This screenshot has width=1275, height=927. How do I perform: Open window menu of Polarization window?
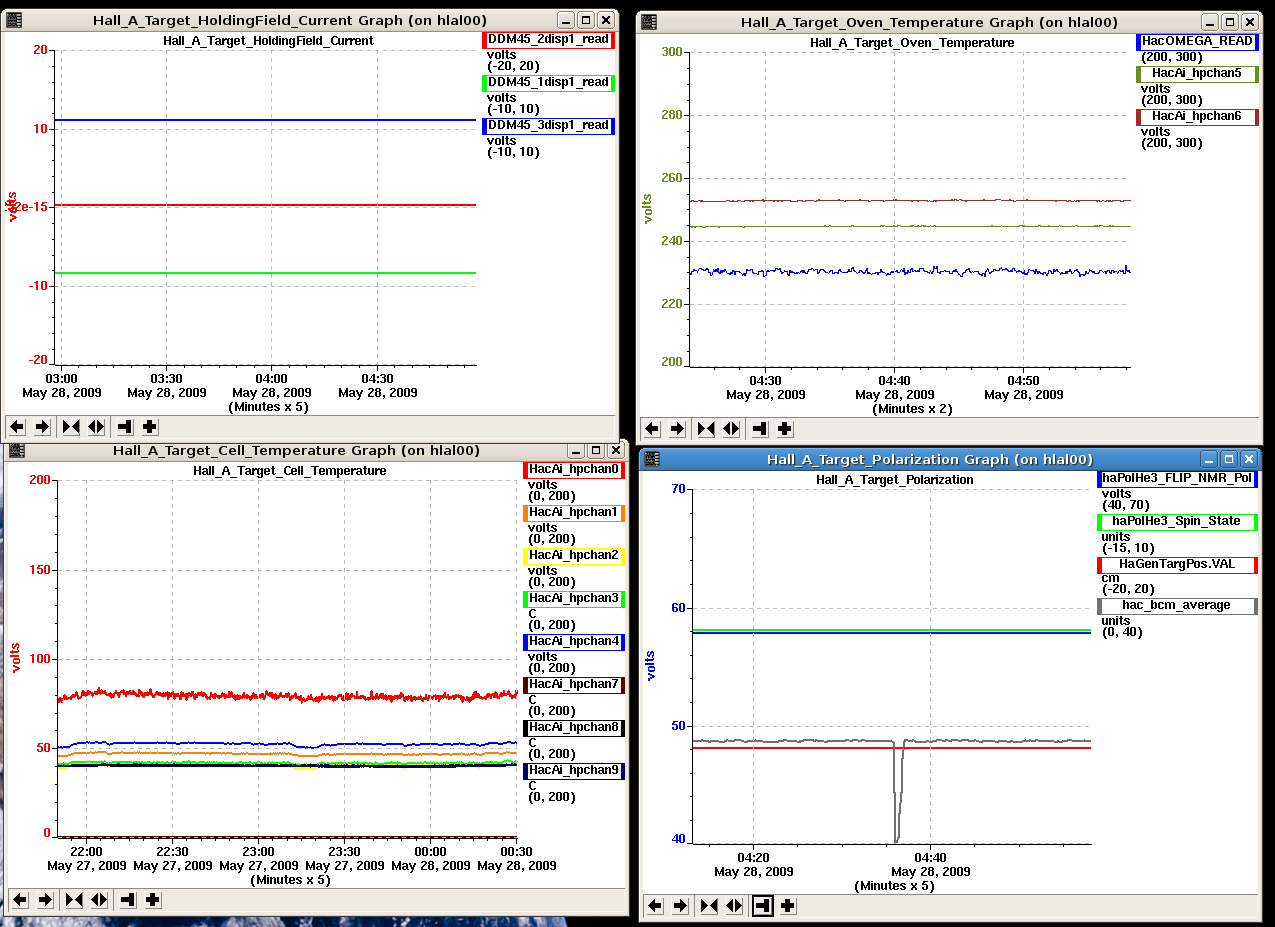[x=651, y=460]
